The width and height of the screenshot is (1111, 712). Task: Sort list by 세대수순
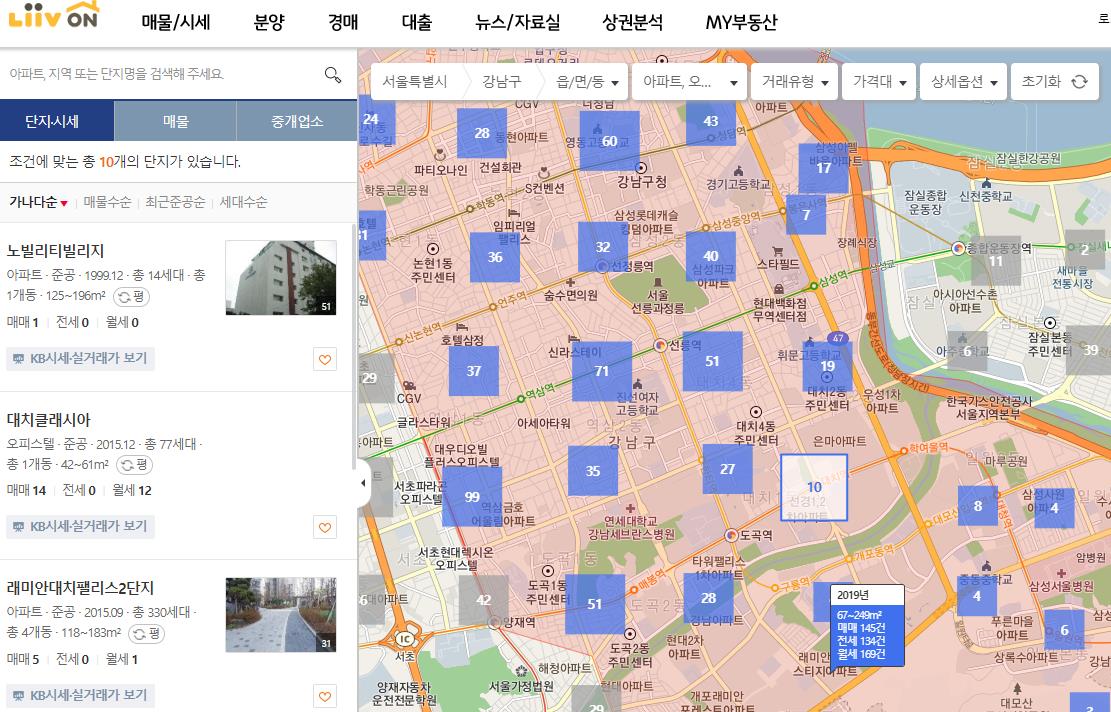coord(243,202)
